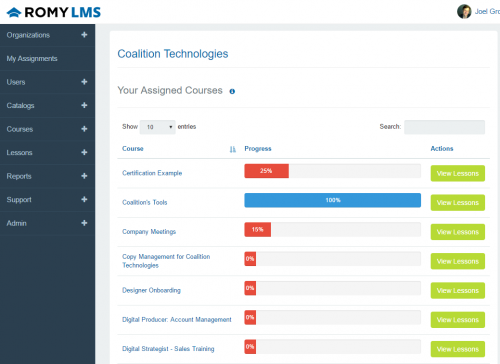Expand Organizations with its plus icon
The height and width of the screenshot is (364, 500).
click(x=84, y=35)
